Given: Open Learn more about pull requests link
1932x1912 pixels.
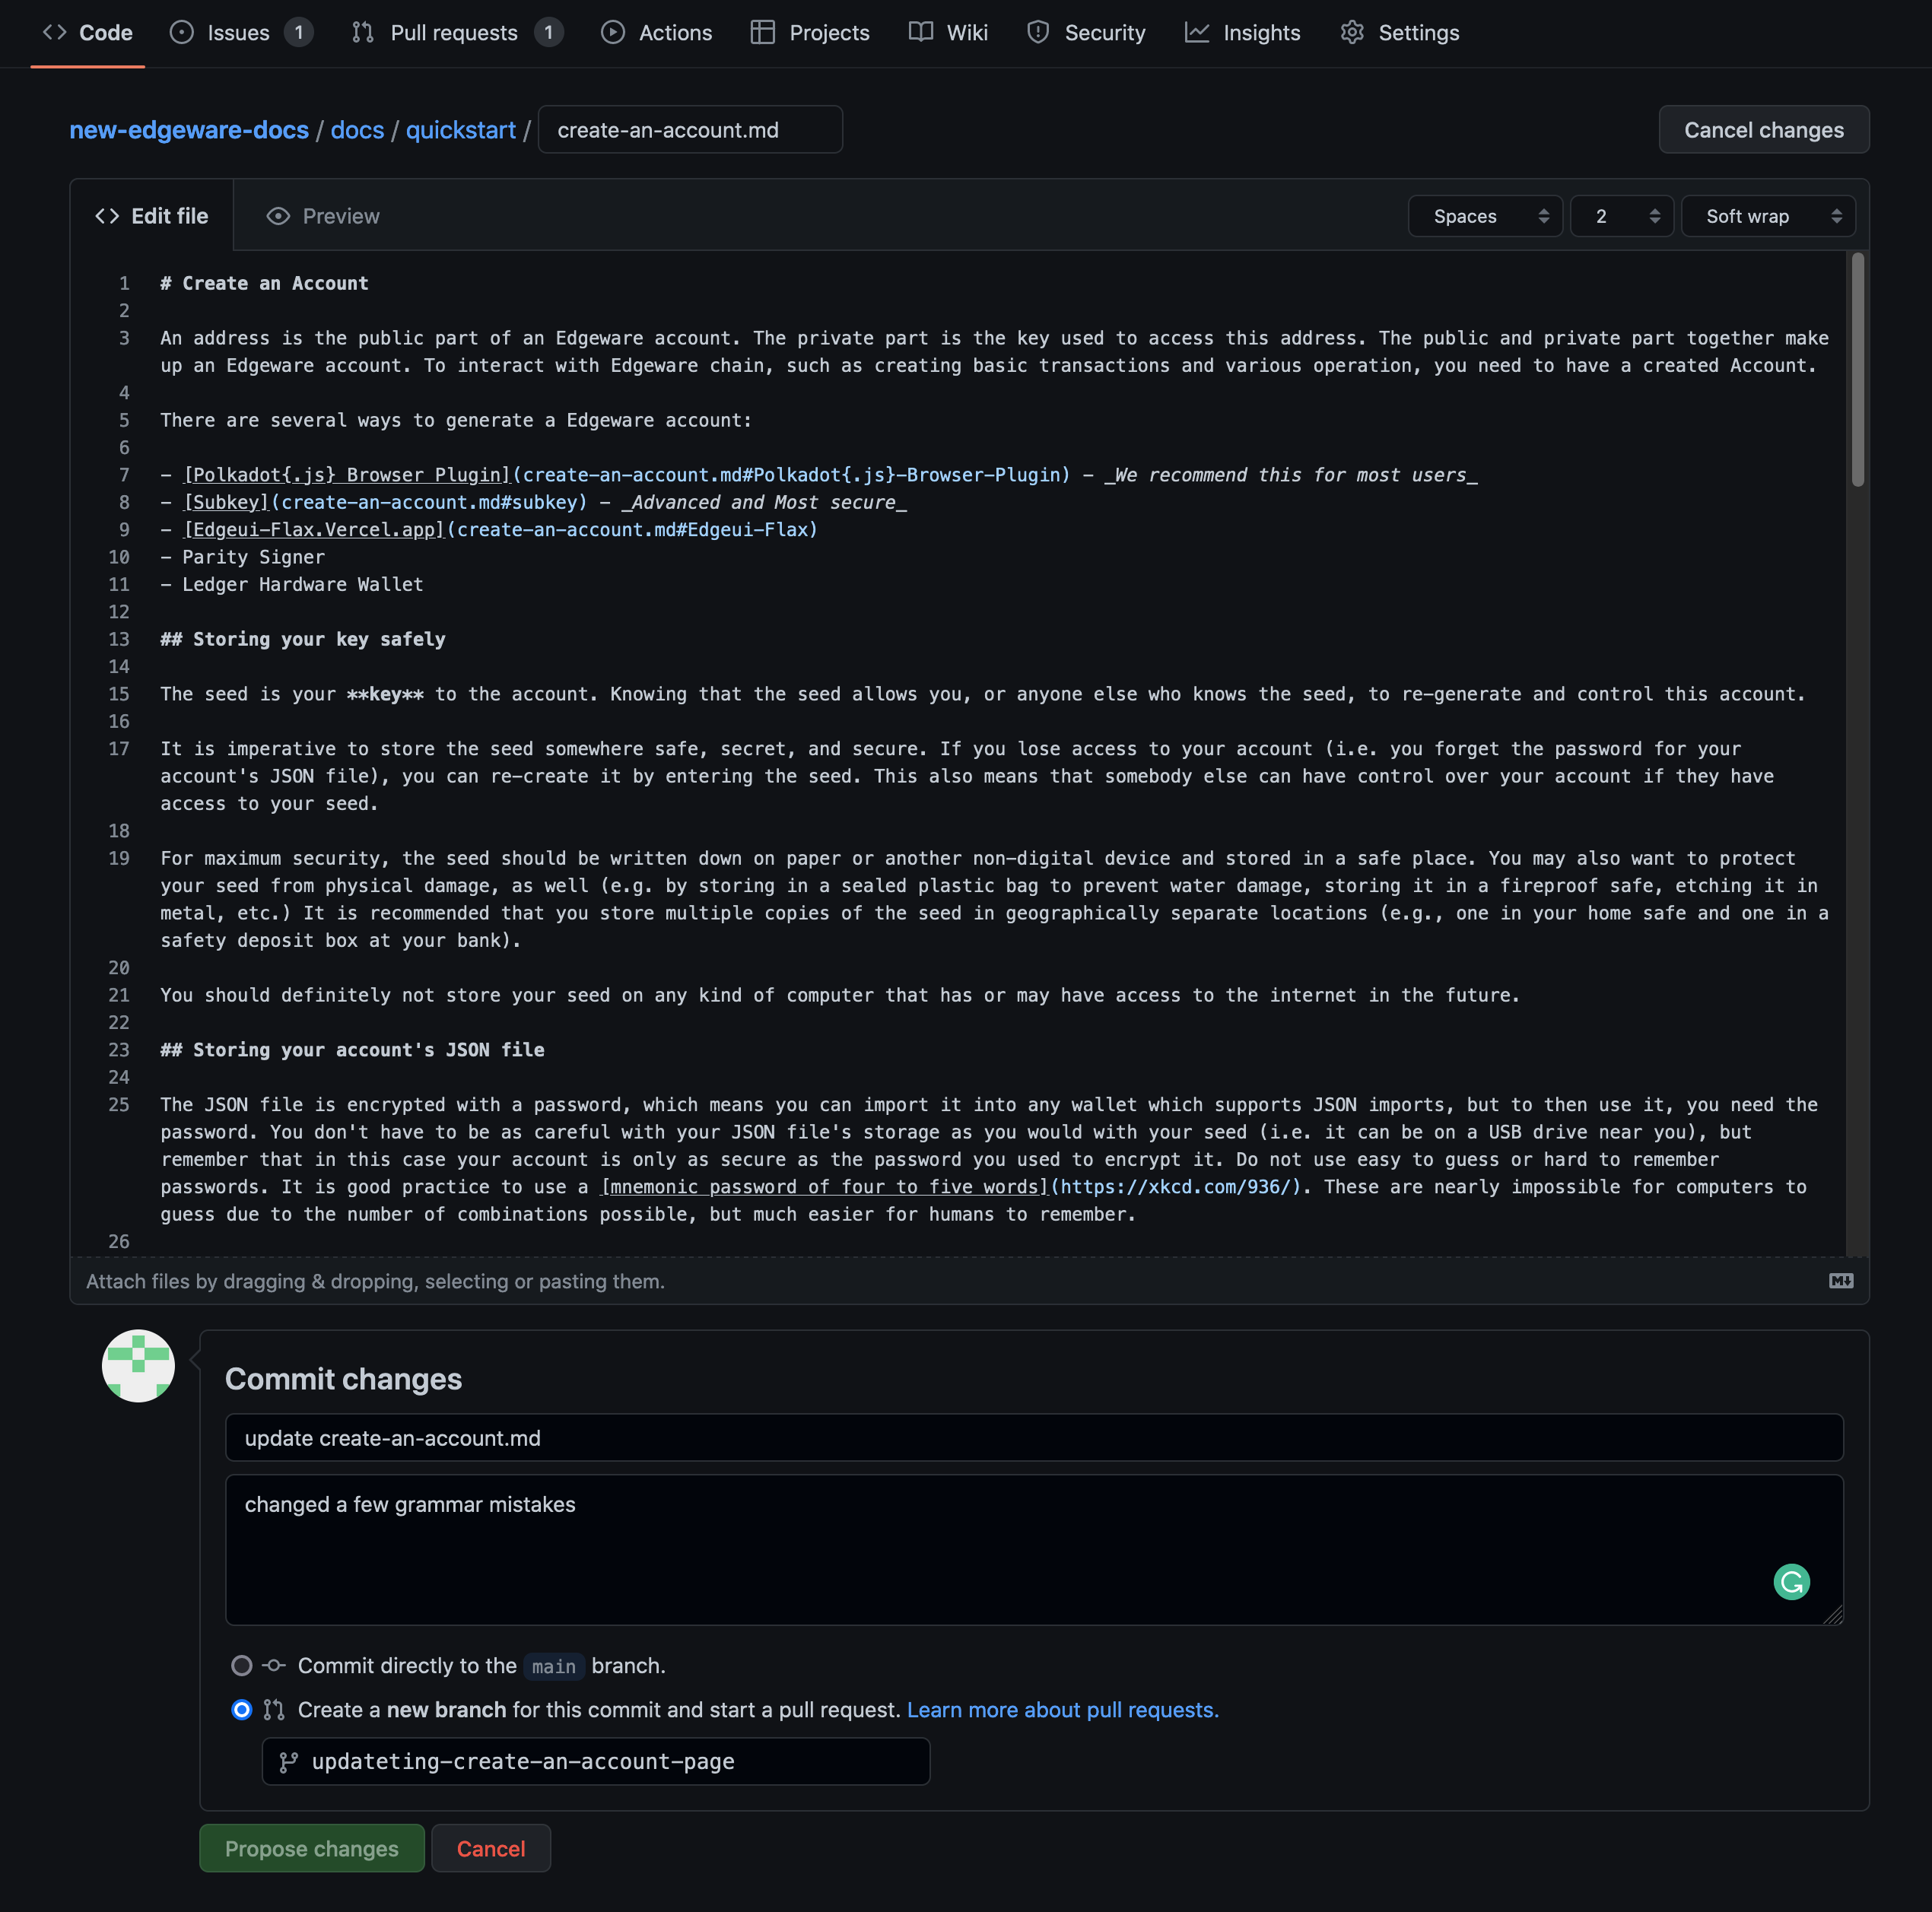Looking at the screenshot, I should (1062, 1709).
